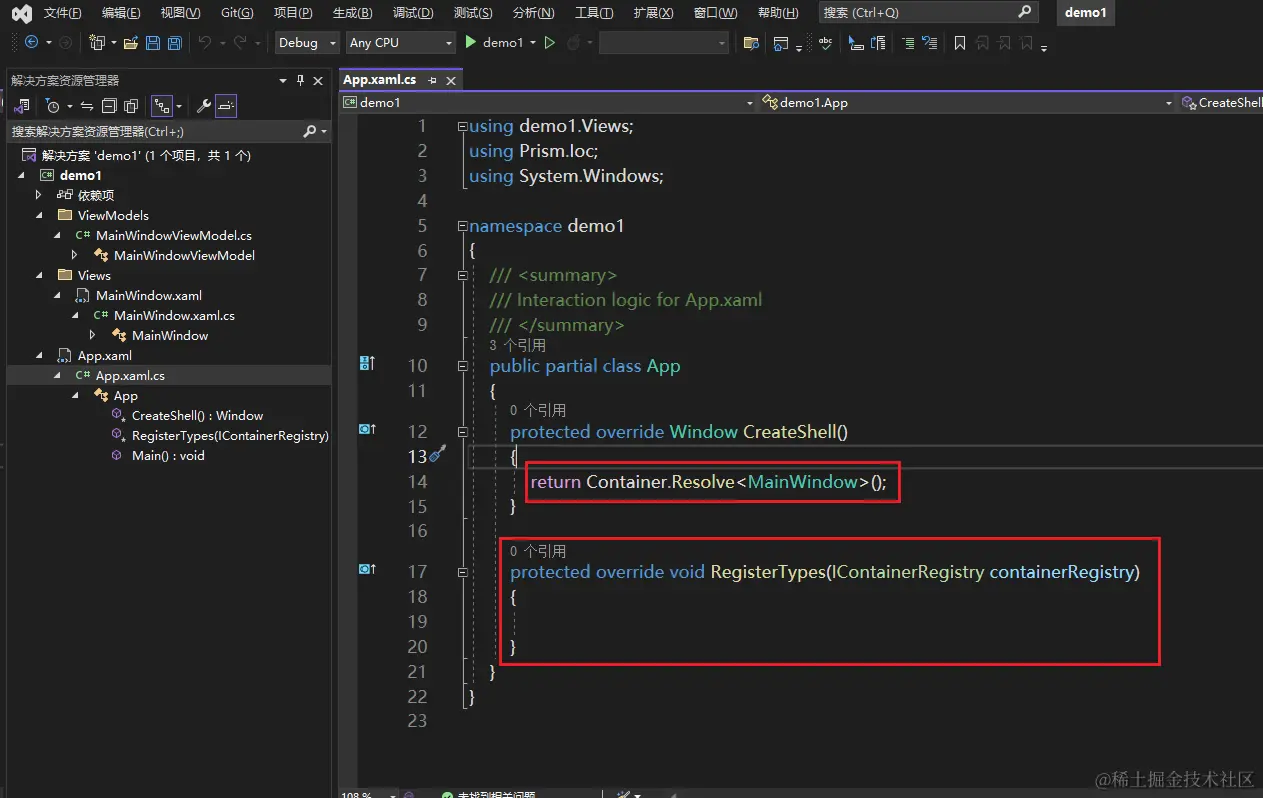Click the spell checker abc icon
Viewport: 1263px width, 798px height.
point(825,43)
